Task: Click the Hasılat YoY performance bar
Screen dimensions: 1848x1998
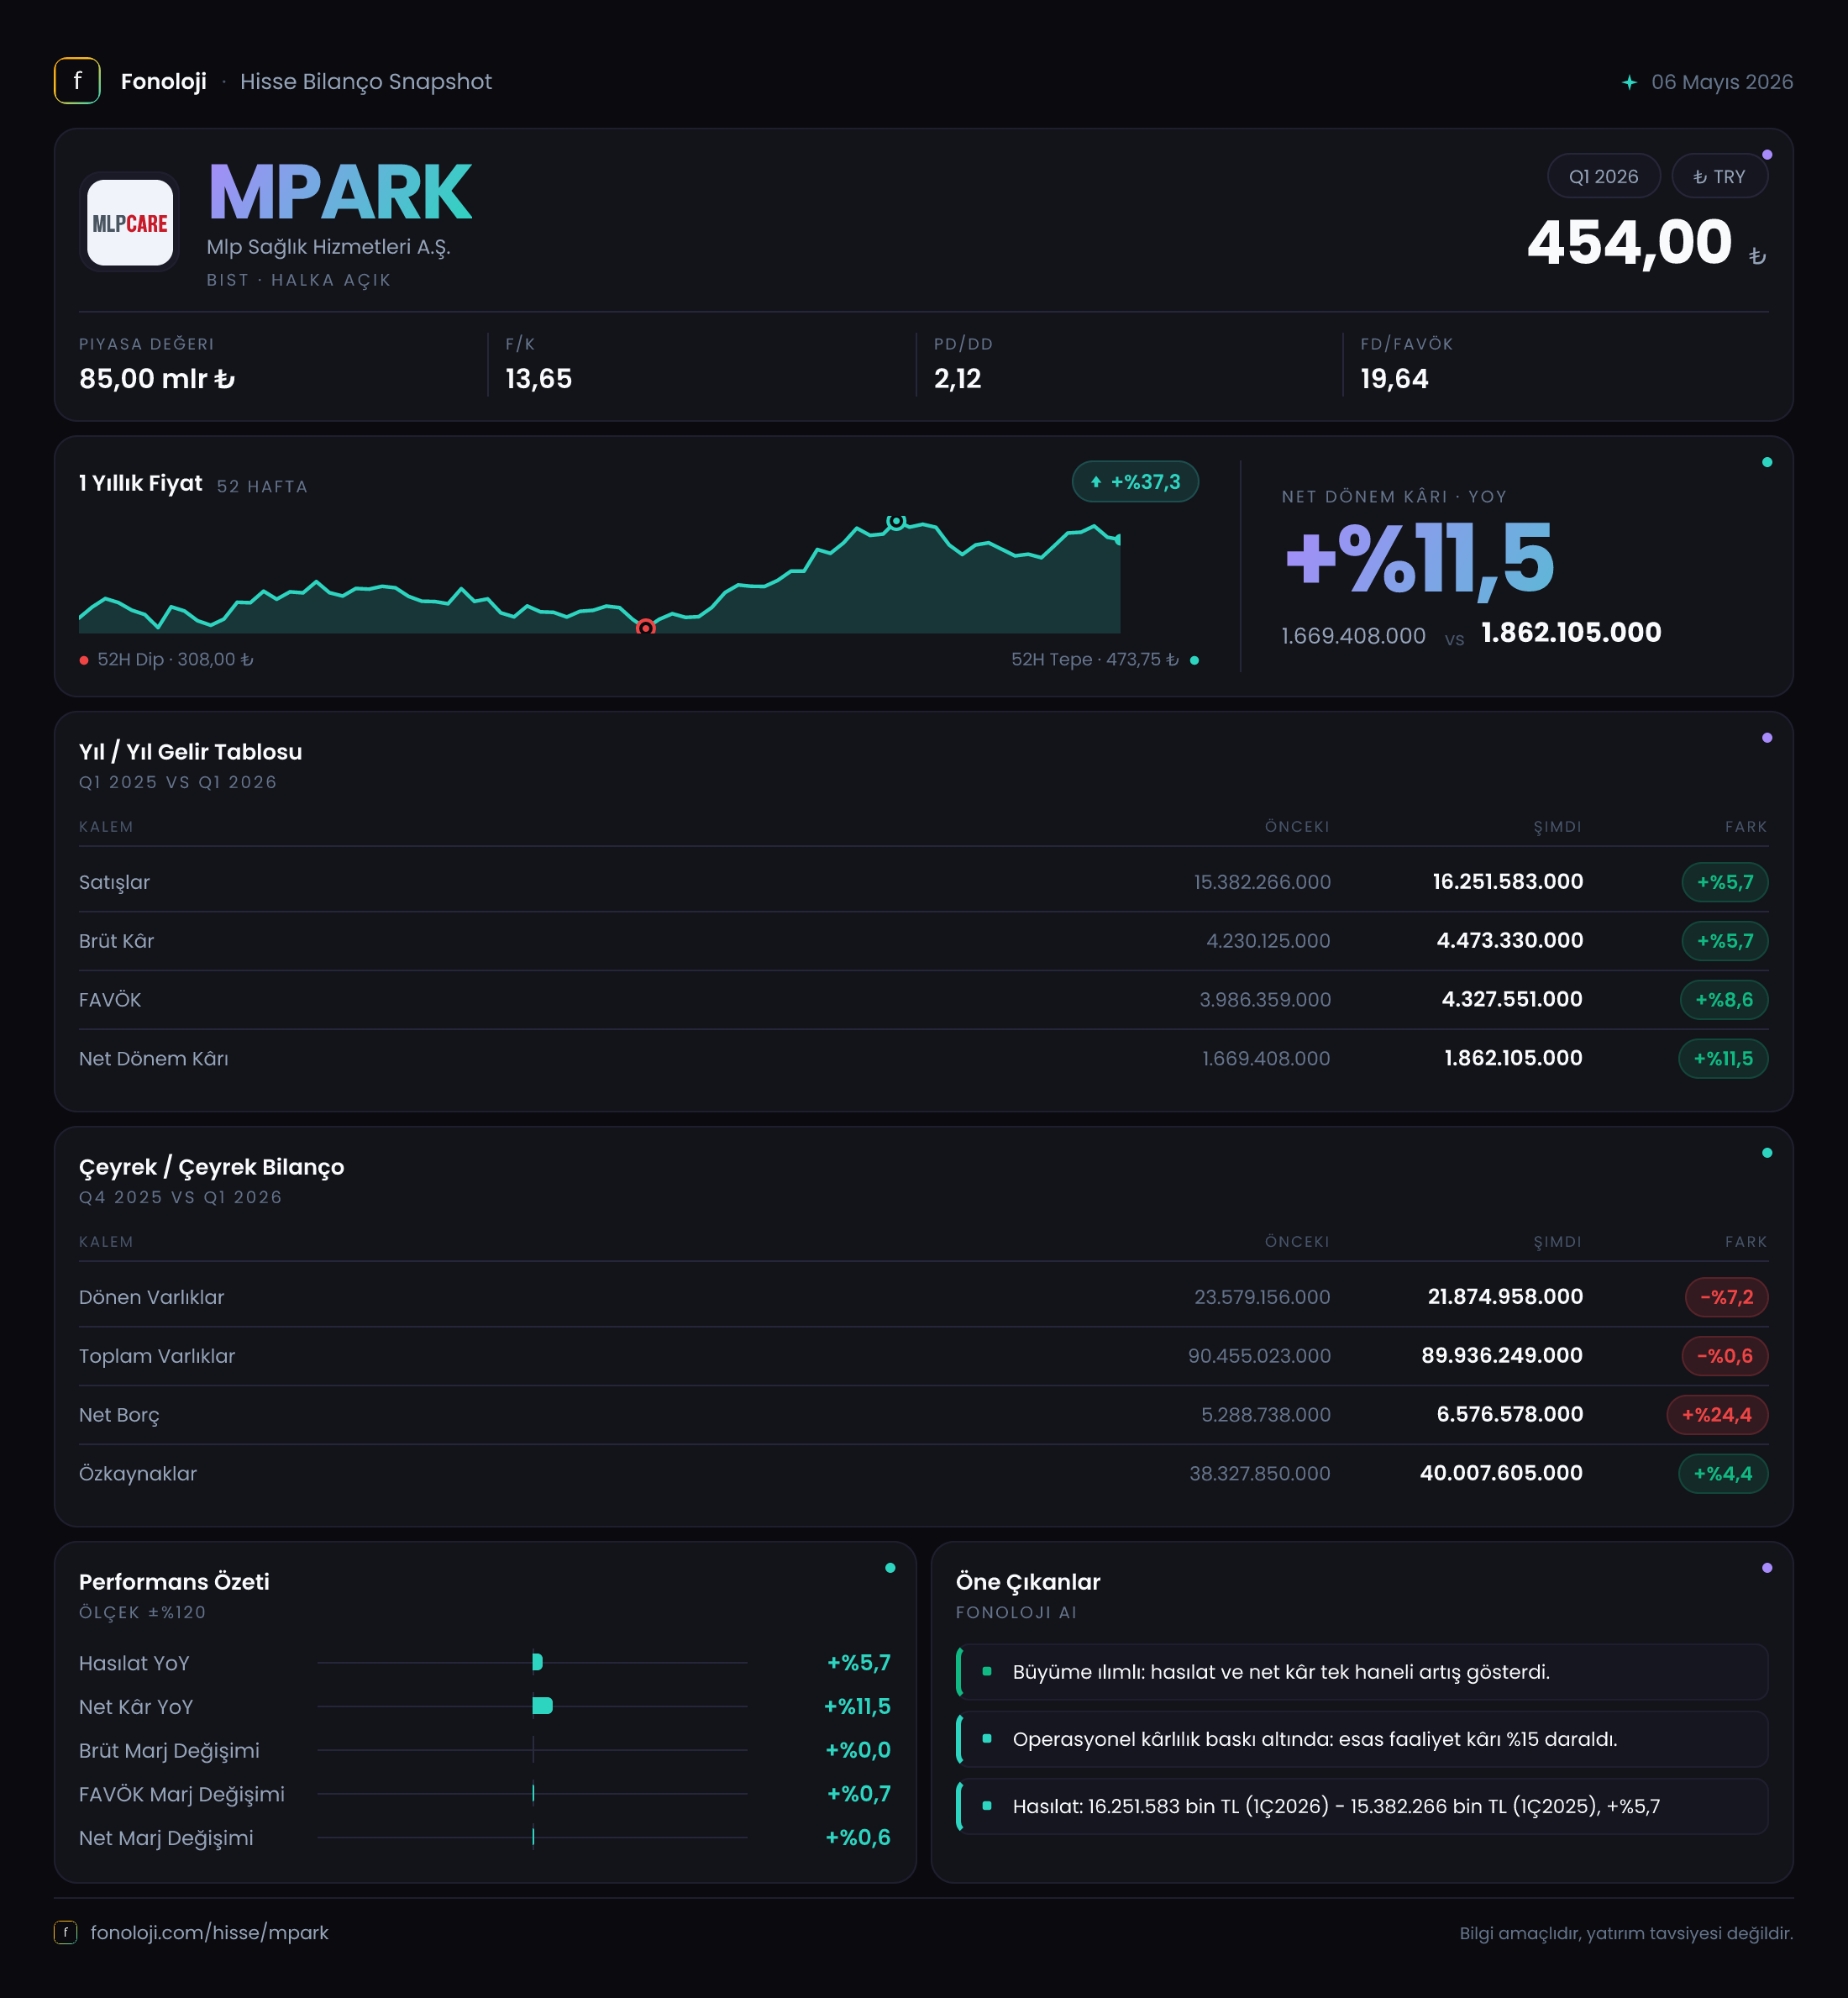Action: click(538, 1662)
